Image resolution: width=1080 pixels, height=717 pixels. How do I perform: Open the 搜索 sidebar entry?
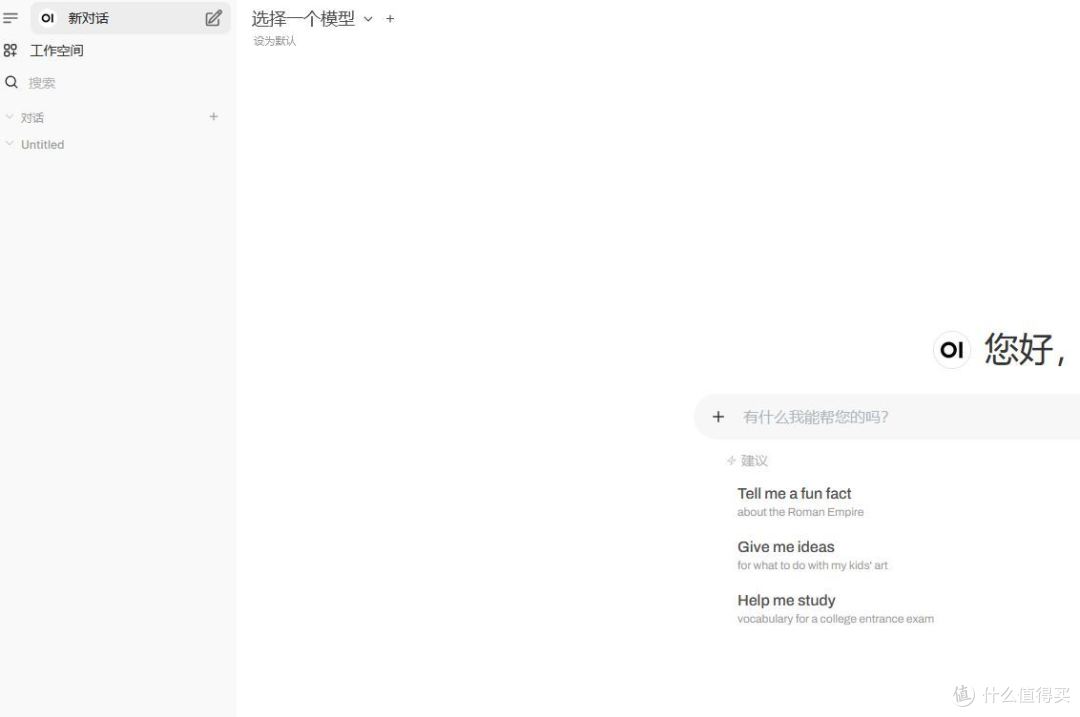click(x=42, y=82)
